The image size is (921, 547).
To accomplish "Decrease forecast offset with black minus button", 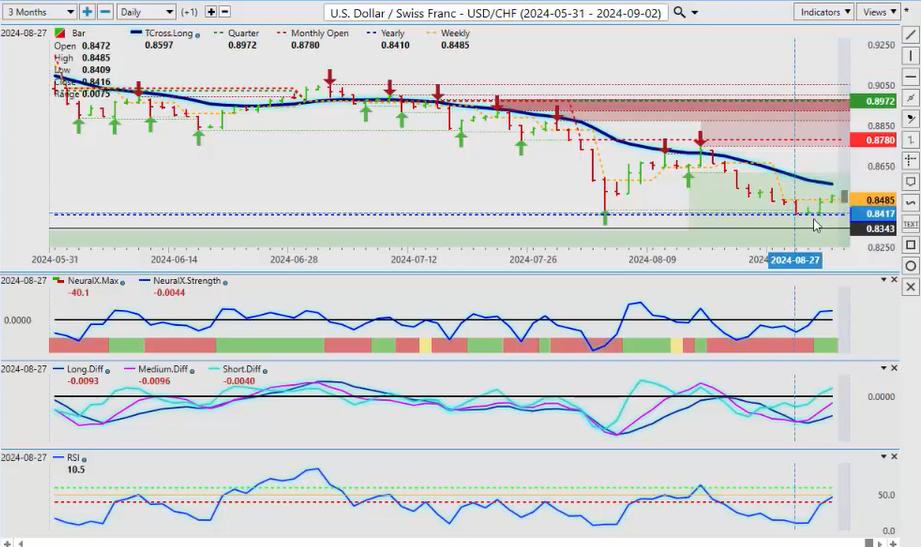I will point(224,12).
